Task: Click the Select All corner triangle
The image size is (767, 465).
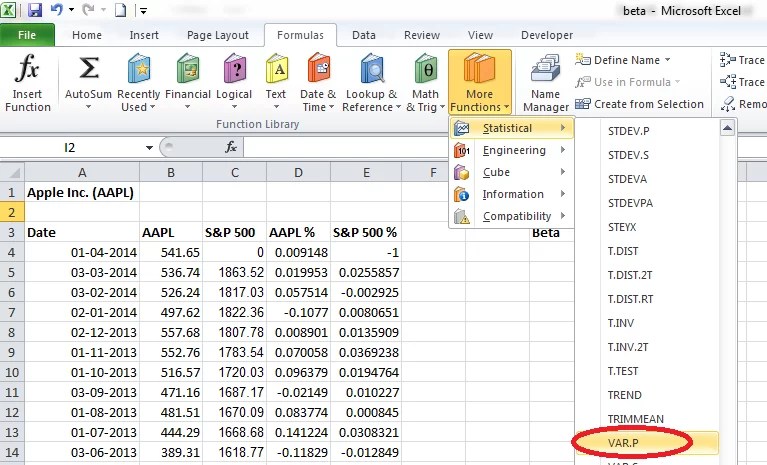Action: click(x=14, y=173)
